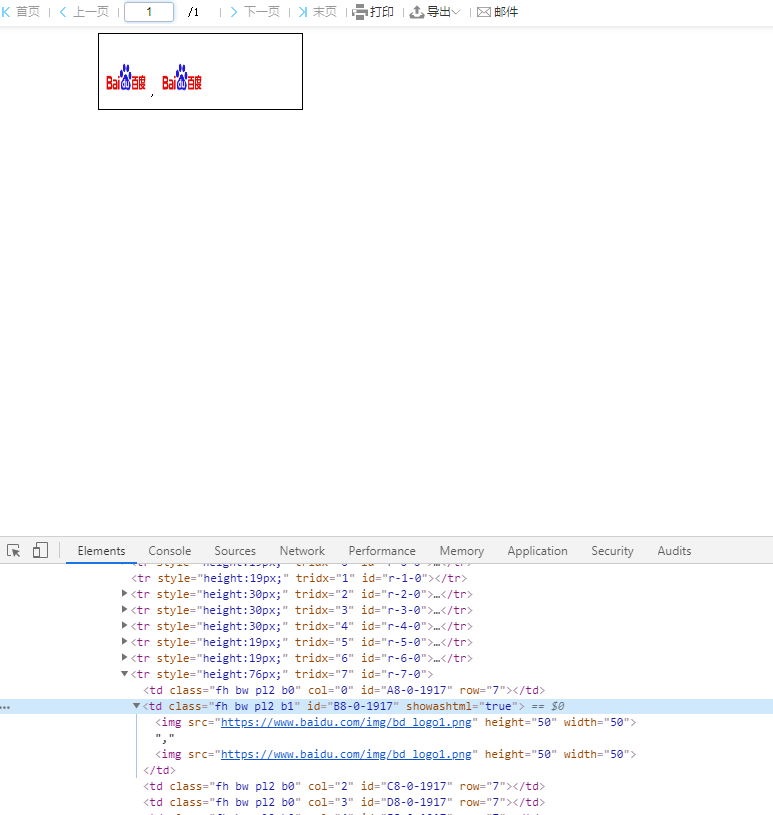Click the 邮件 mail text button
The image size is (773, 815).
tap(506, 12)
